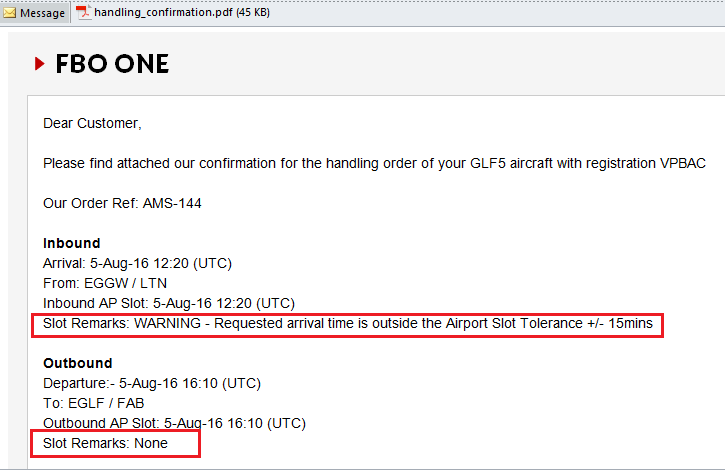Click the red triangle FBO ONE arrow

coord(40,63)
